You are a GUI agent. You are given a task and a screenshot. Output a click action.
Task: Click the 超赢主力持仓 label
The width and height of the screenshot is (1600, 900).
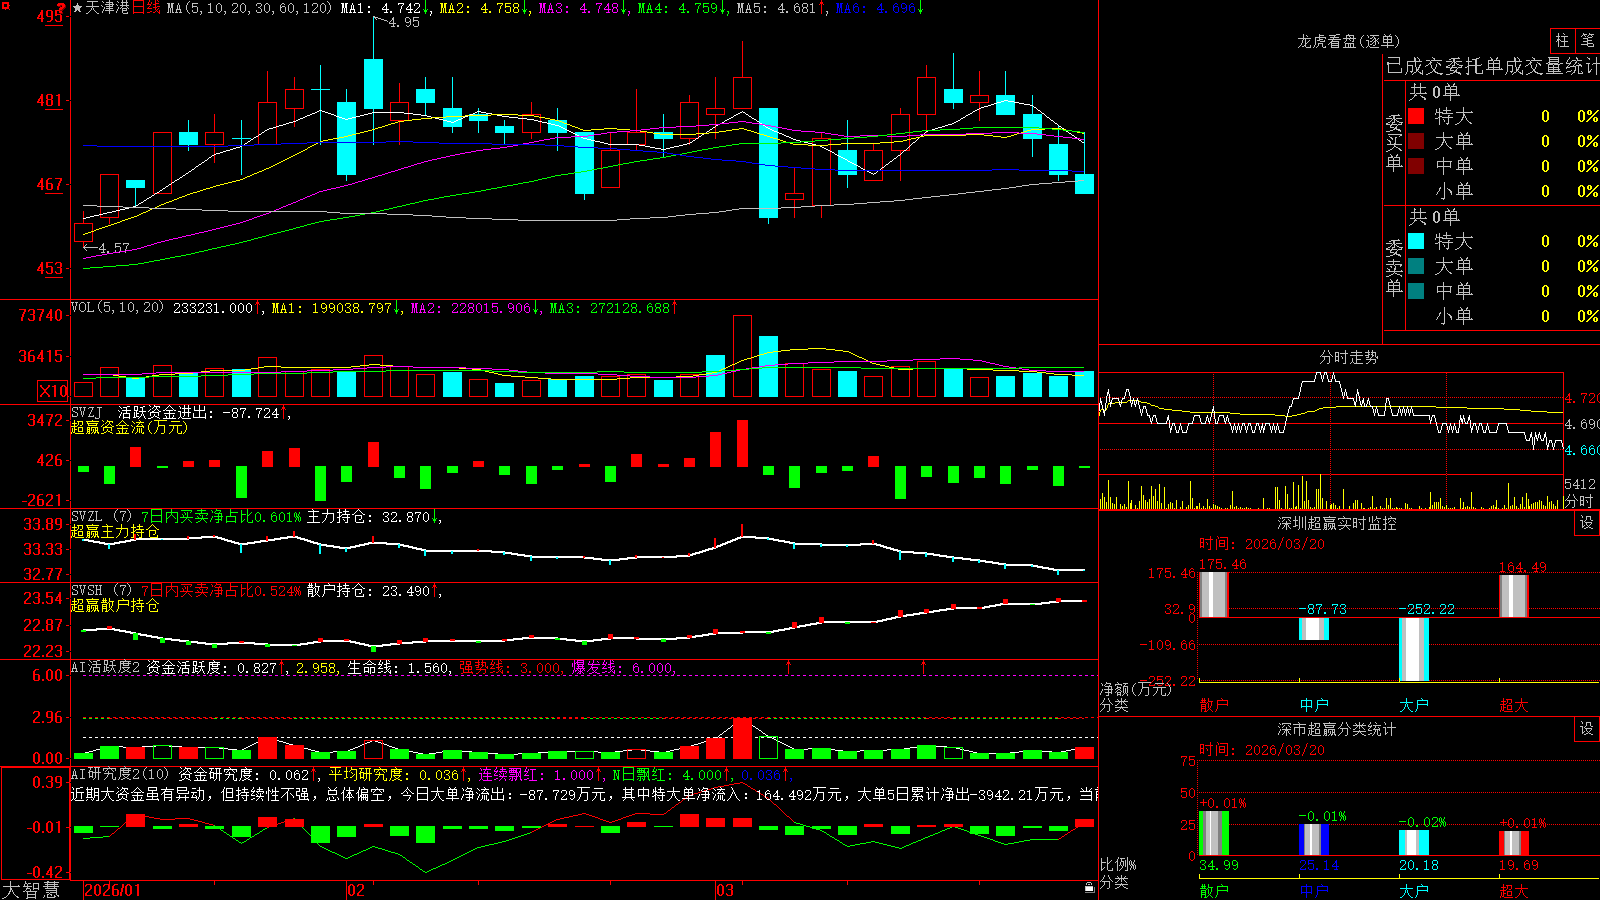click(x=115, y=531)
